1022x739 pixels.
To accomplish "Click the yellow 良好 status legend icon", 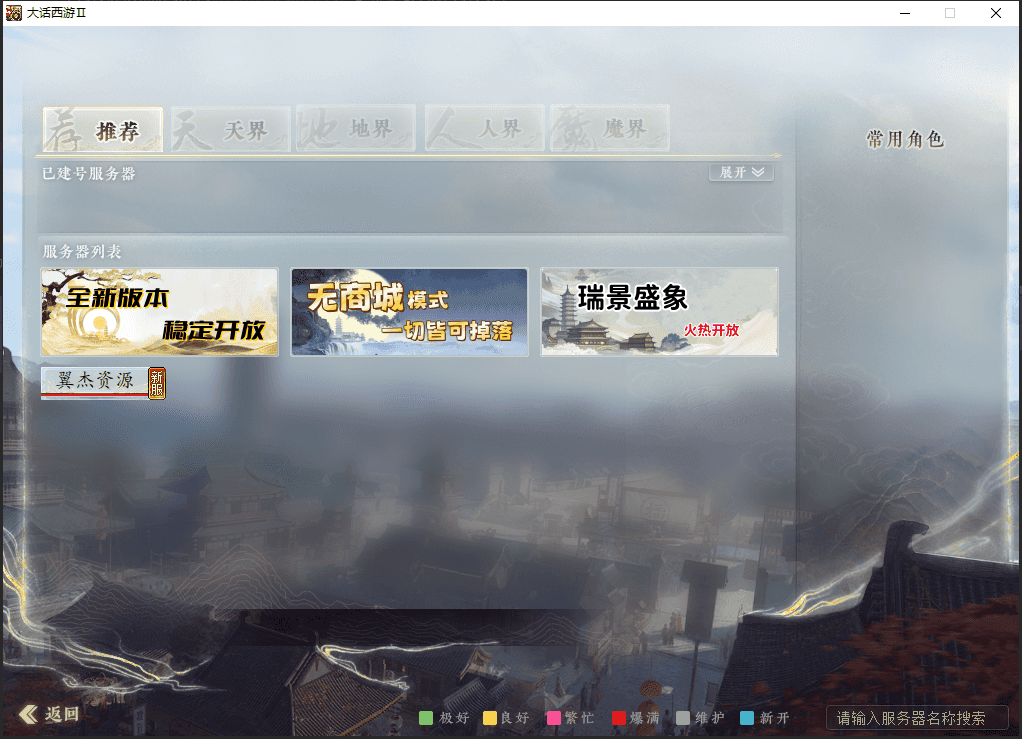I will pos(490,718).
